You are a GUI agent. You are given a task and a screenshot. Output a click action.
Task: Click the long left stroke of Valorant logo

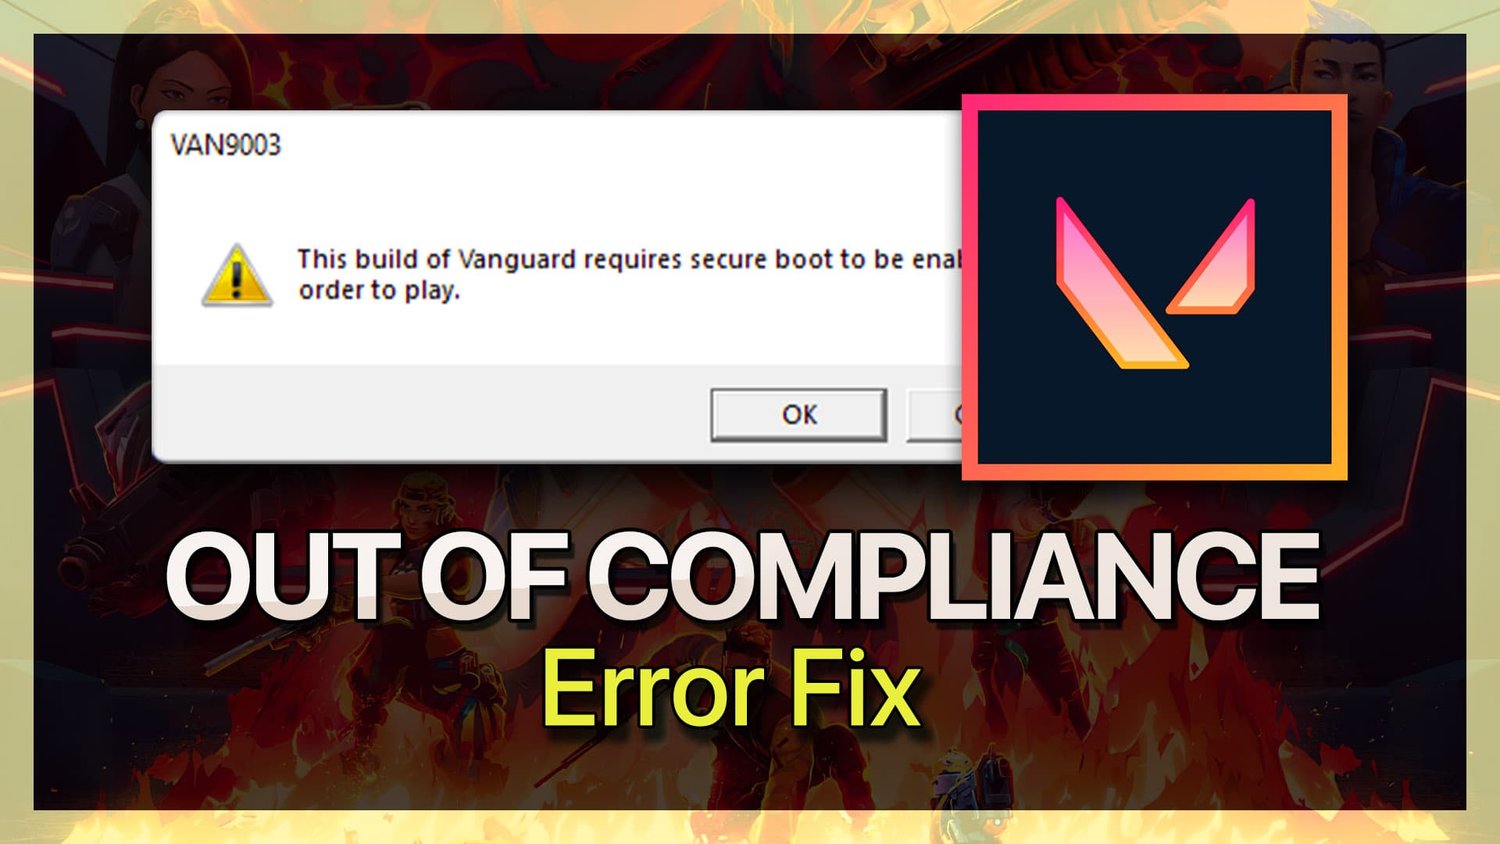pos(1120,285)
